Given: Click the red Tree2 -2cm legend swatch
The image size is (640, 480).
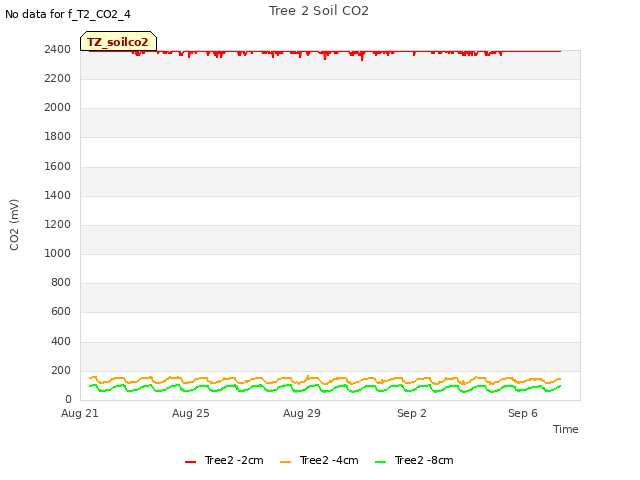Looking at the screenshot, I should coord(191,462).
